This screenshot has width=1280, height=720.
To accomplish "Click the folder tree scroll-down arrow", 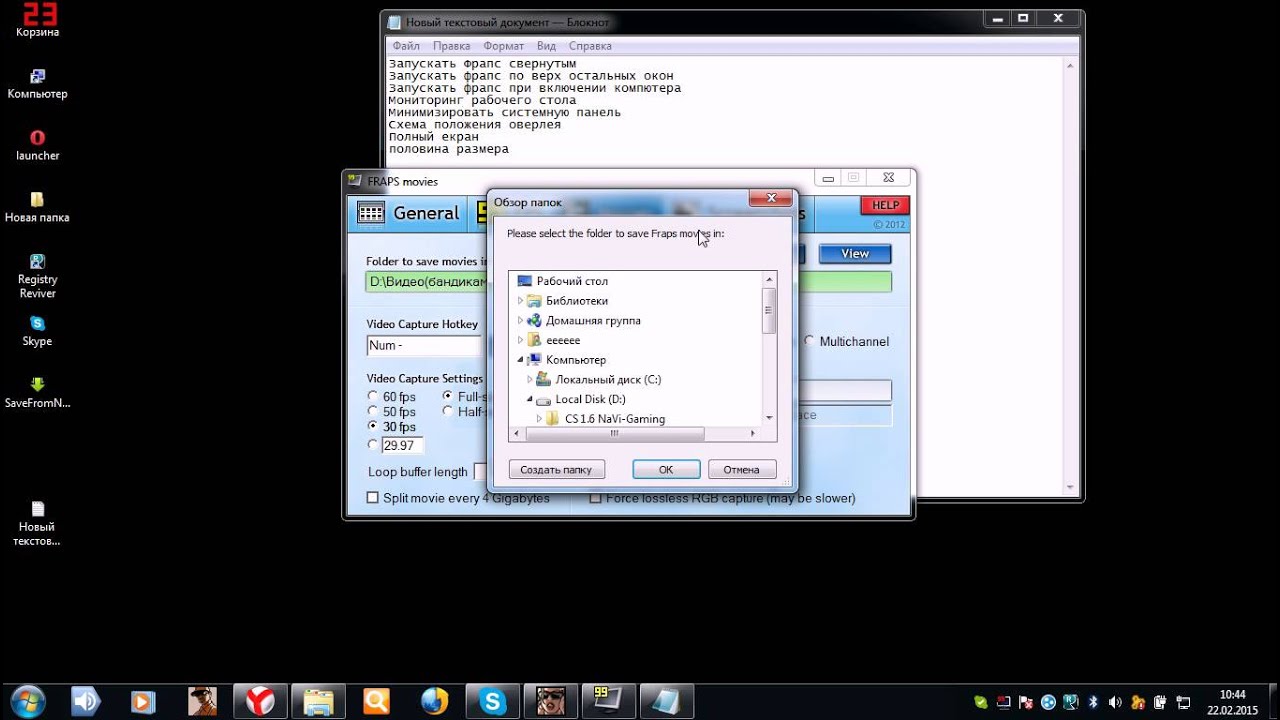I will 769,417.
